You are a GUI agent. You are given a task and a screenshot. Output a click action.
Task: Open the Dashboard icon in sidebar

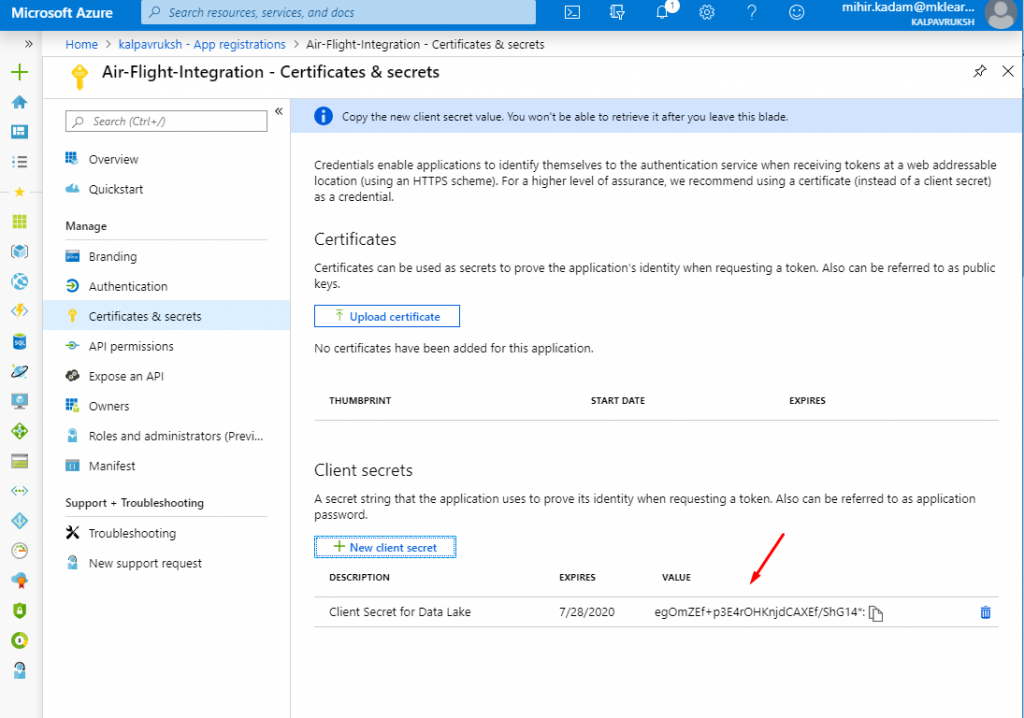[20, 131]
